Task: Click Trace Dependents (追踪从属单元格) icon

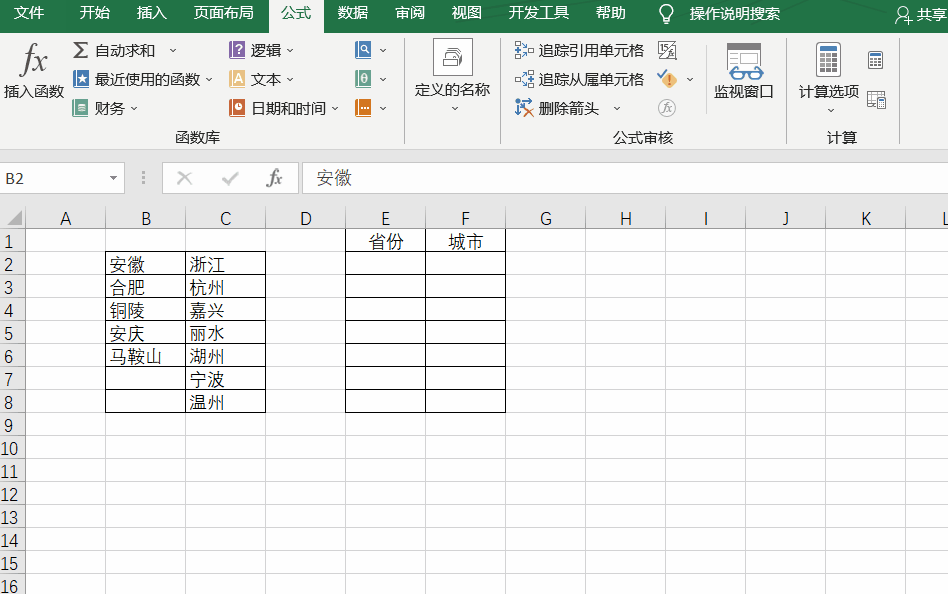Action: pyautogui.click(x=524, y=79)
